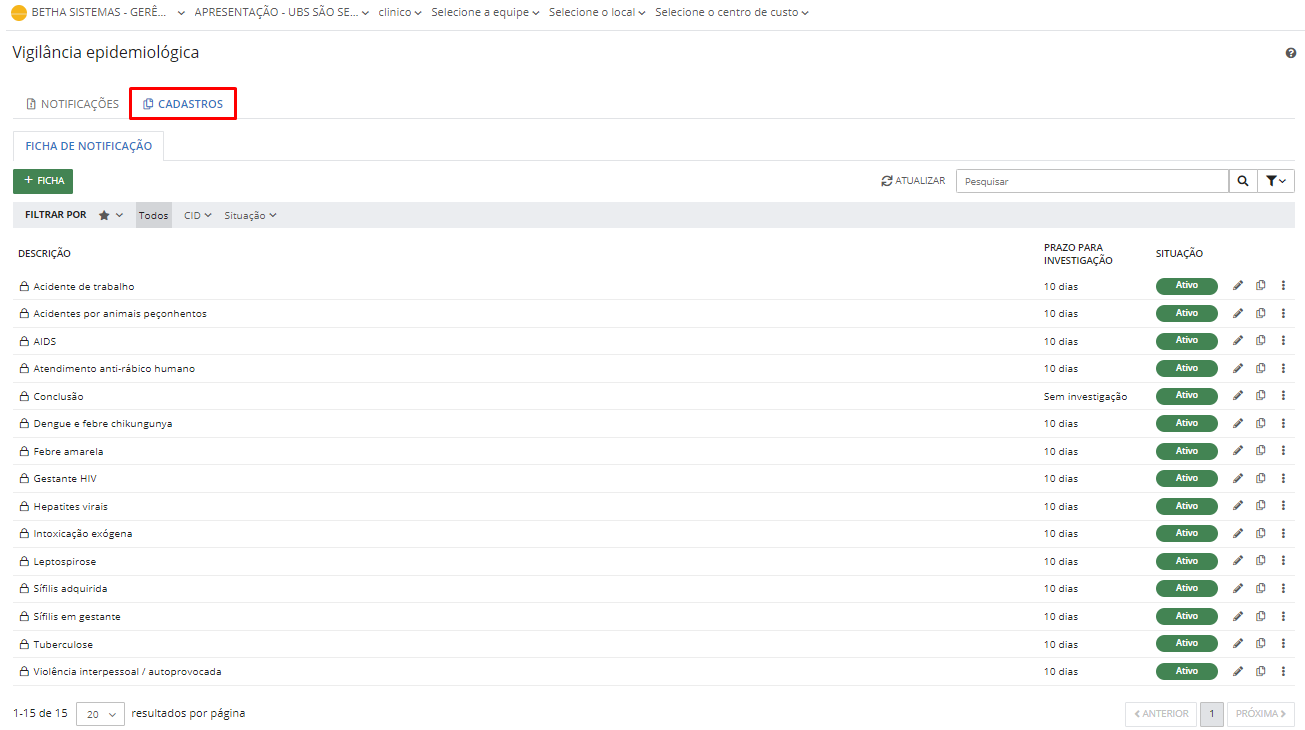Edit Dengue e febre chikungunya form
The width and height of the screenshot is (1305, 730).
point(1238,423)
